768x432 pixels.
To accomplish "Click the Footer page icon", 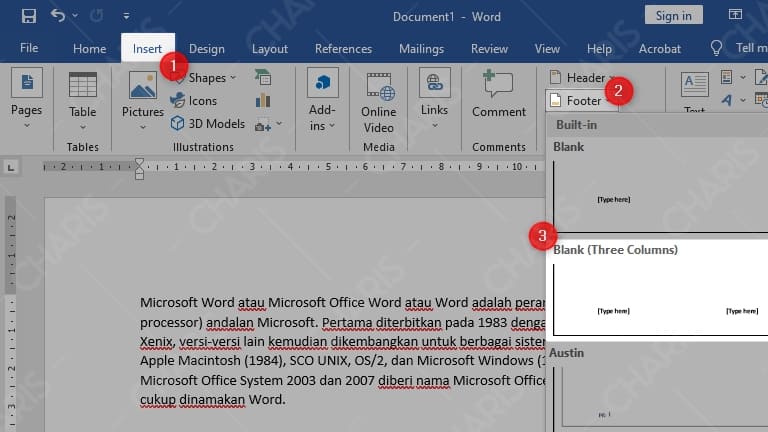I will pyautogui.click(x=555, y=100).
